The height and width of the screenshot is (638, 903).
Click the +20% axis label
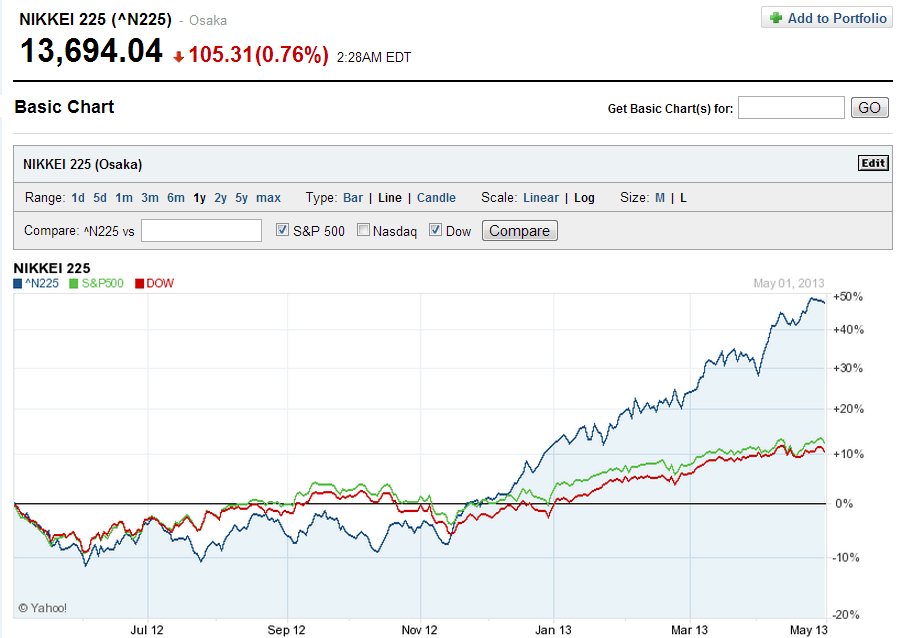[x=848, y=409]
